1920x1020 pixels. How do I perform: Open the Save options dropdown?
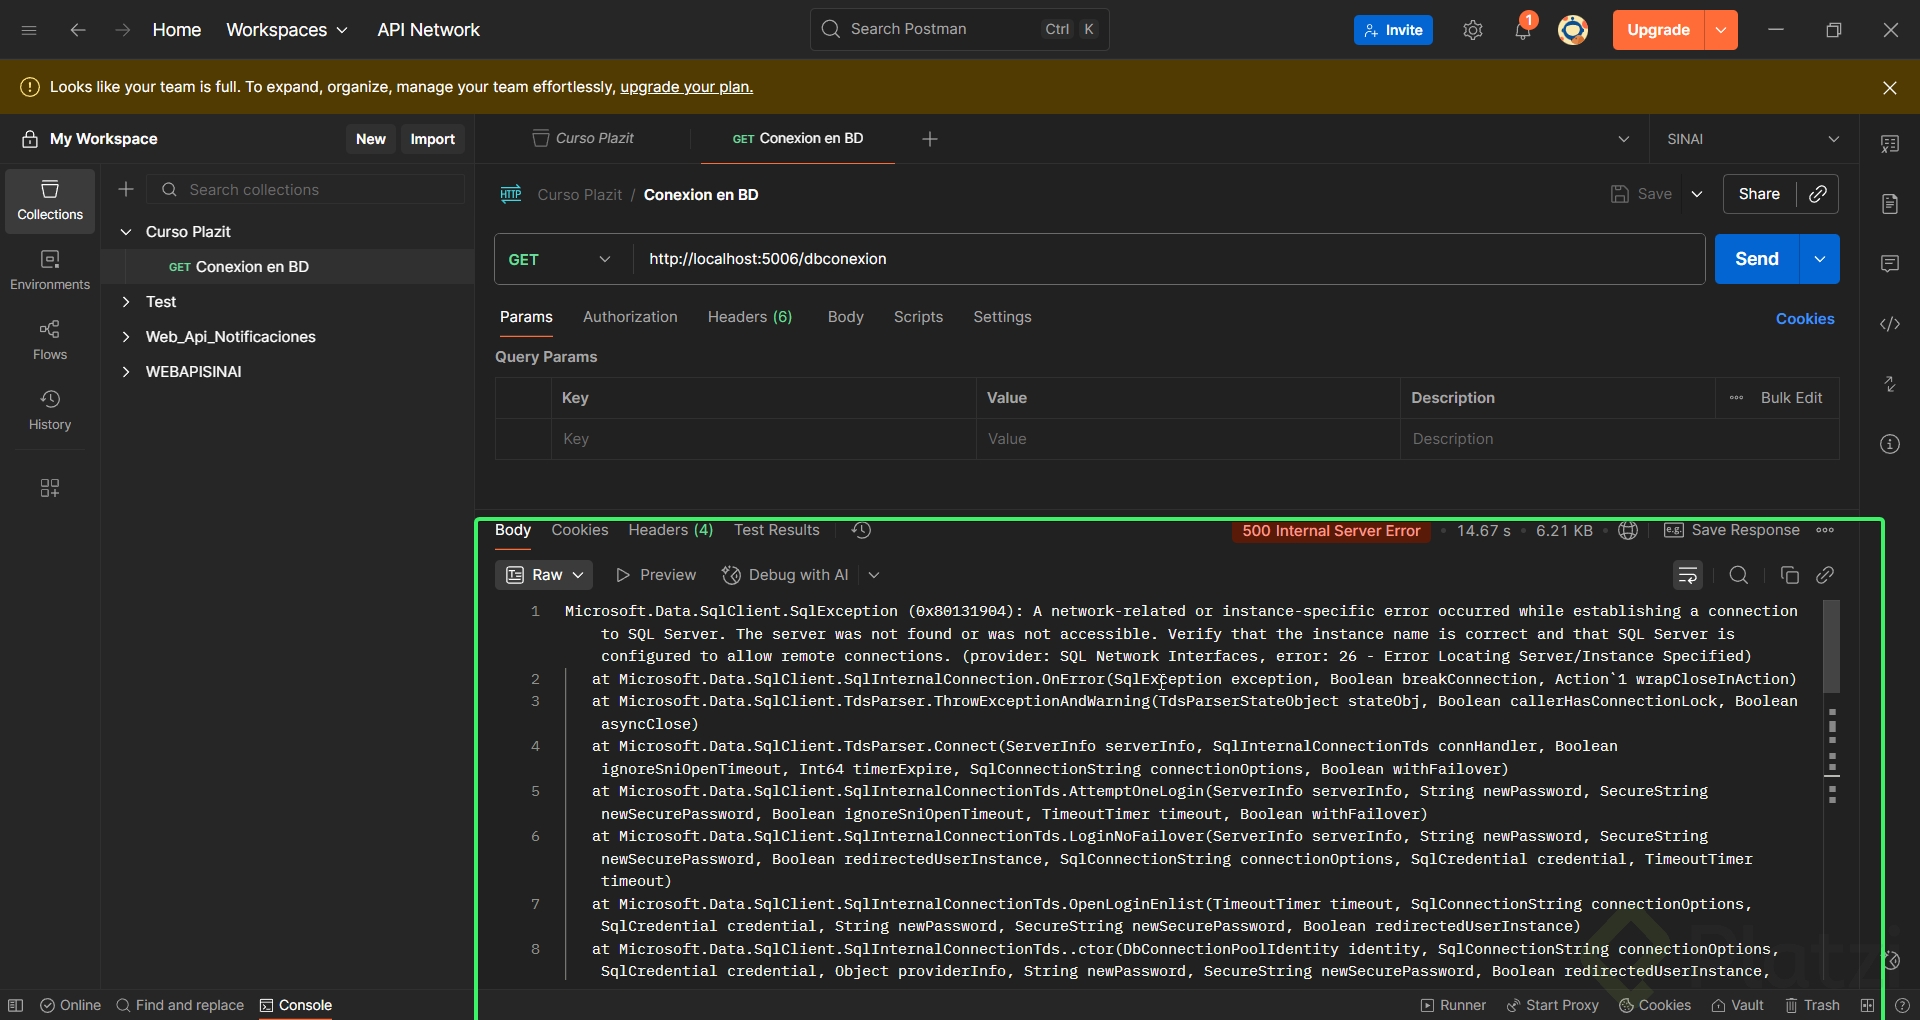click(x=1697, y=194)
